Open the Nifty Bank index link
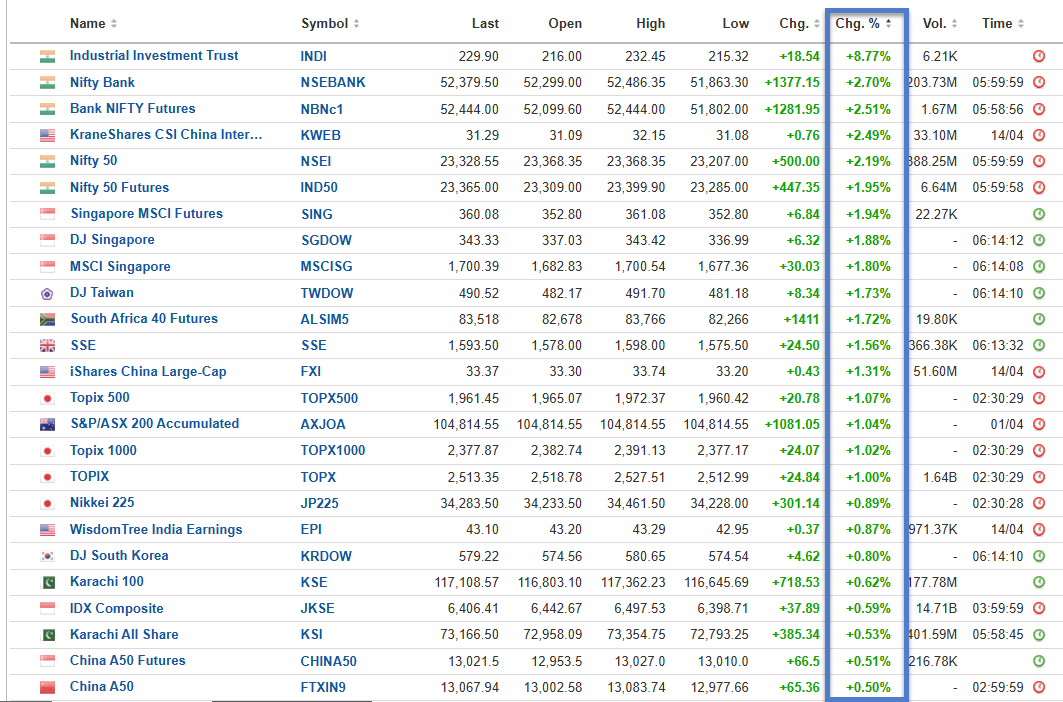This screenshot has width=1063, height=702. (x=102, y=83)
